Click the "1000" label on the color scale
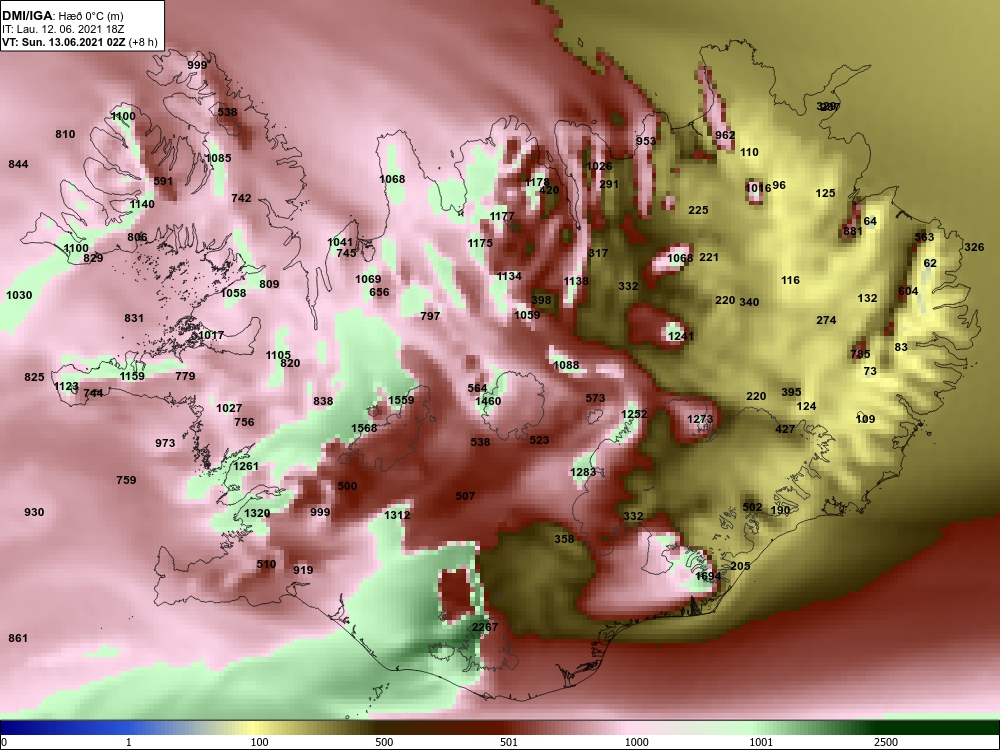Viewport: 1000px width, 750px height. click(x=636, y=742)
